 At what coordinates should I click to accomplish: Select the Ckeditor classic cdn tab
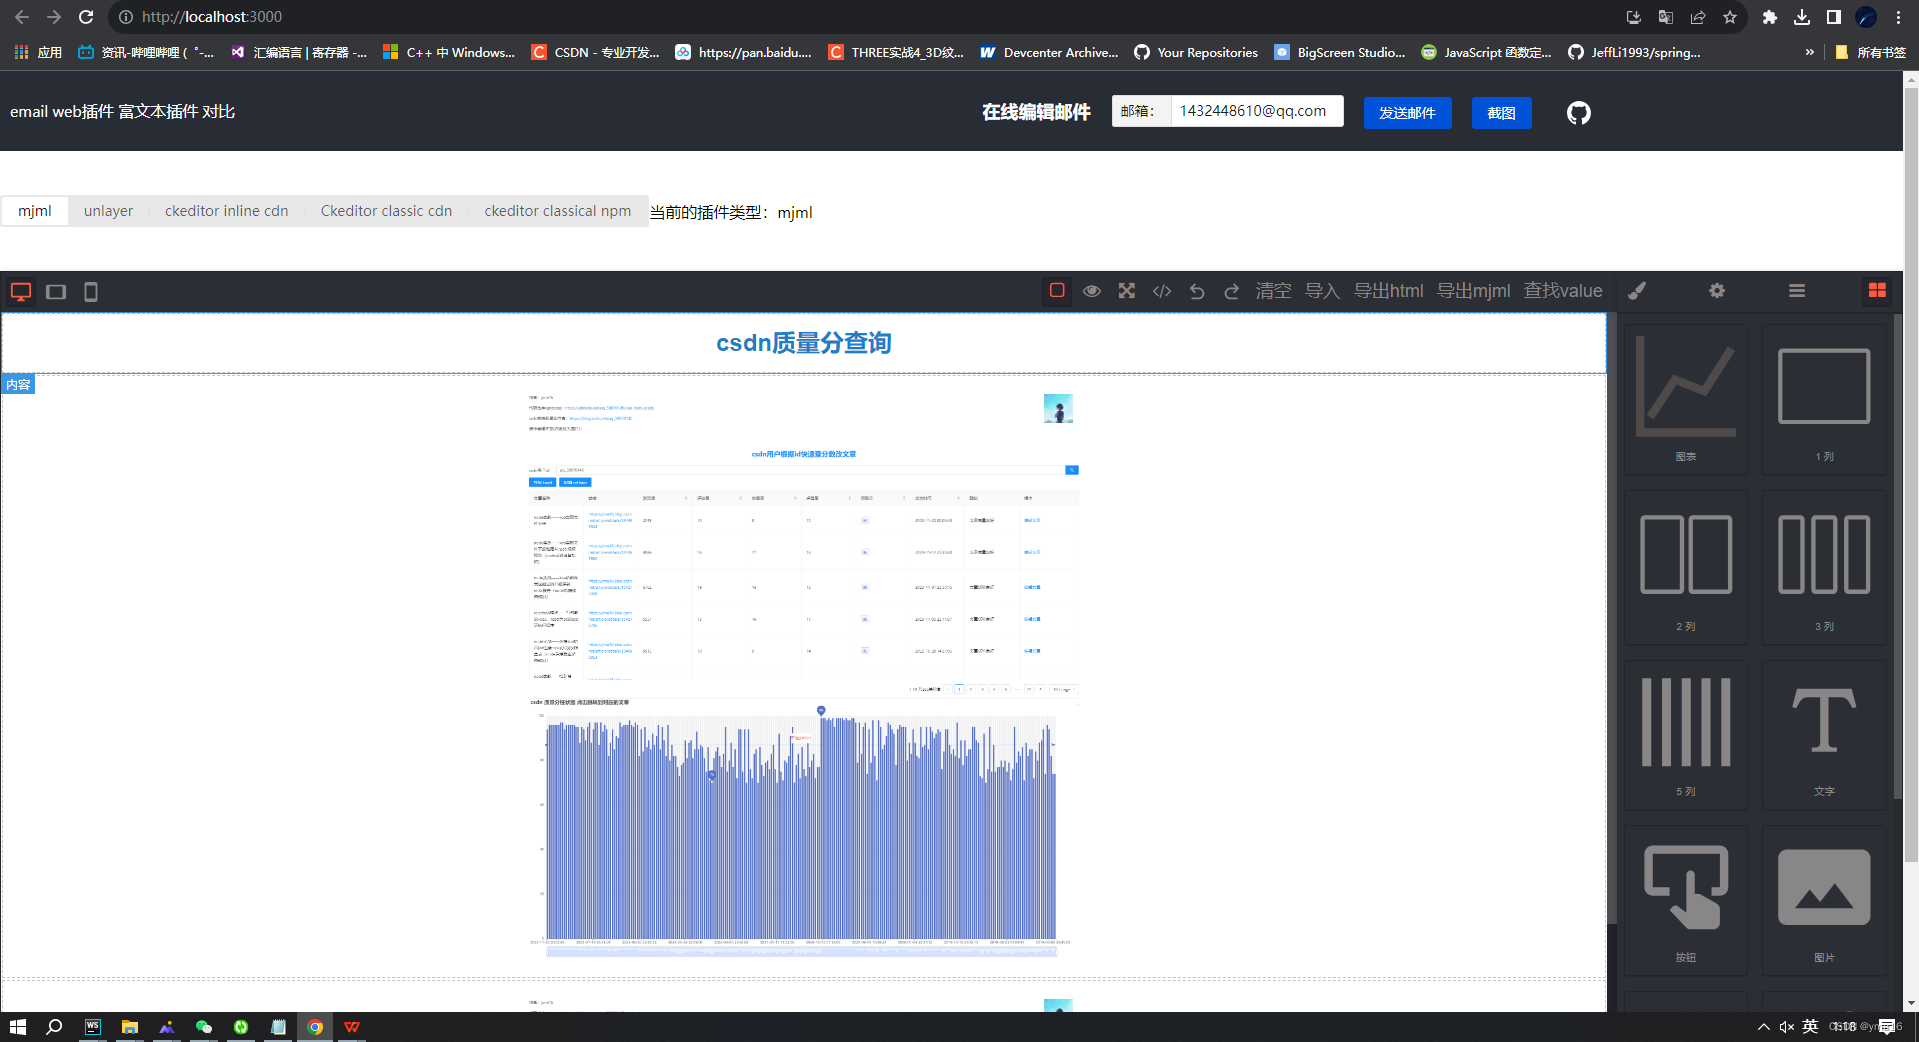(x=386, y=210)
